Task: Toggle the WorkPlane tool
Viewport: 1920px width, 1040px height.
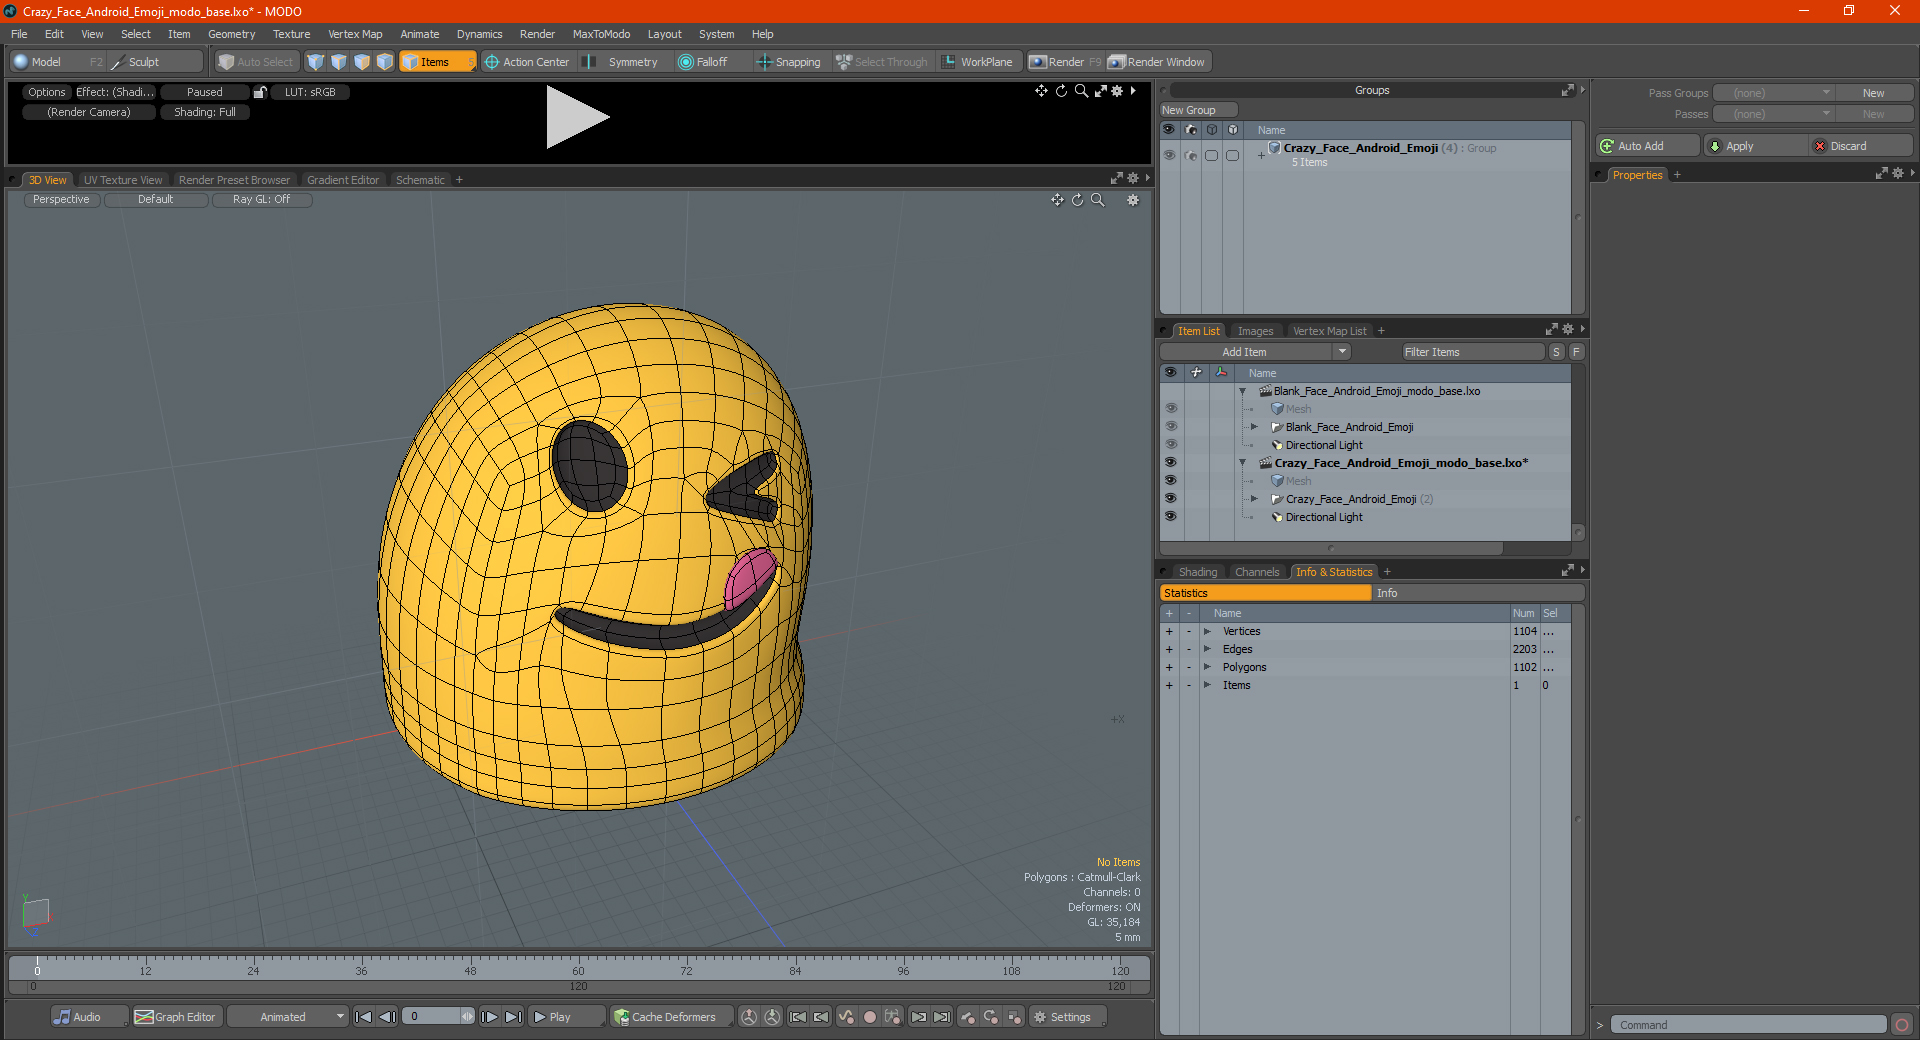Action: (977, 62)
